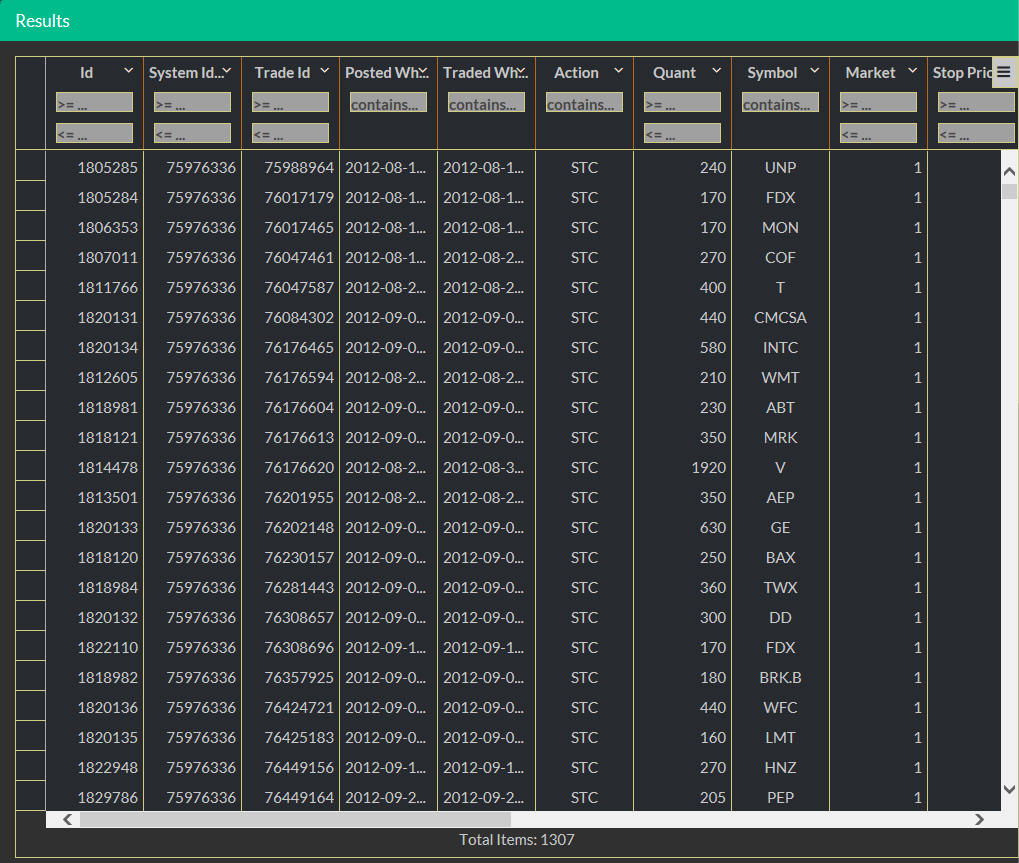Click the Symbol contains filter field

point(780,103)
